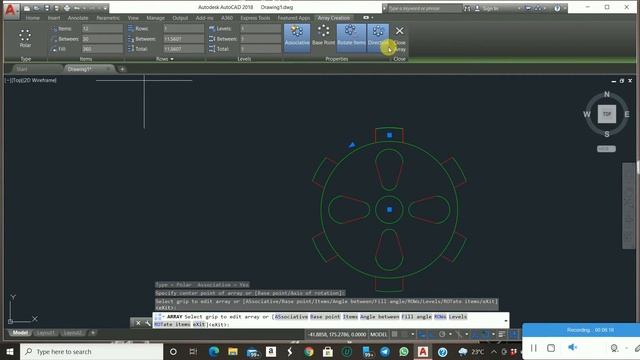Image resolution: width=640 pixels, height=360 pixels.
Task: Click Plot in the Quick Access Toolbar
Action: point(67,8)
